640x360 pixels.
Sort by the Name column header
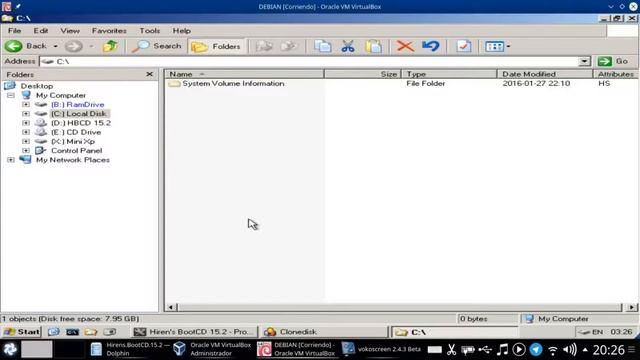click(x=244, y=74)
